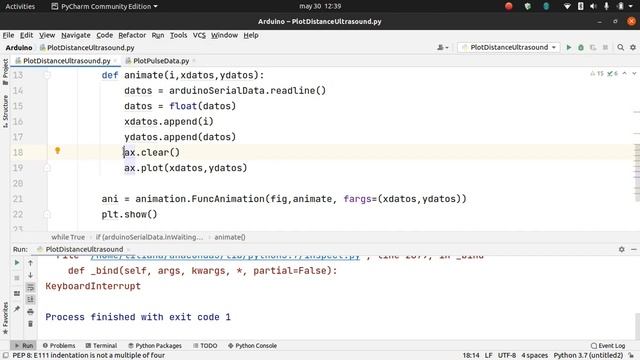Restore layout icon in Run panel
Viewport: 640px width, 360px height.
point(17,293)
